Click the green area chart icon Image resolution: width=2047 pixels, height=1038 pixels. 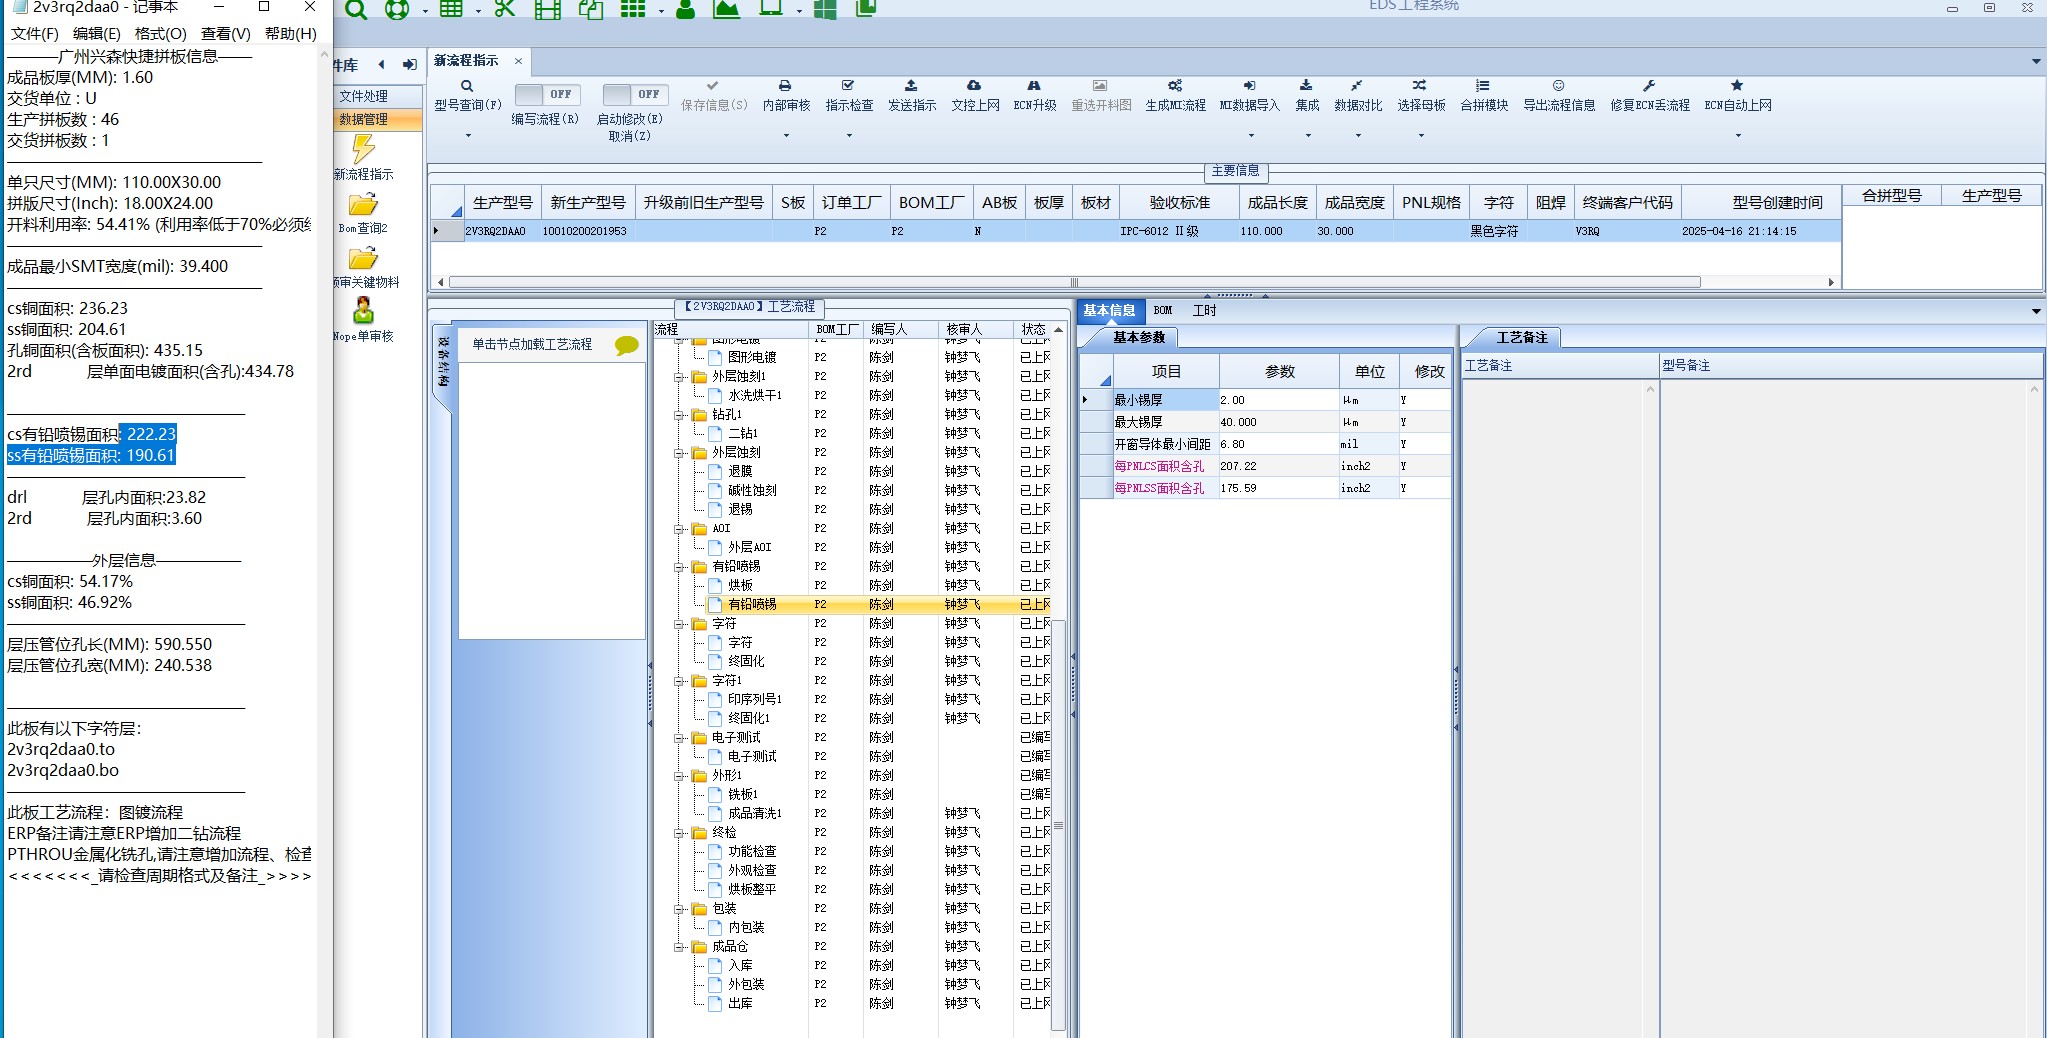coord(727,9)
